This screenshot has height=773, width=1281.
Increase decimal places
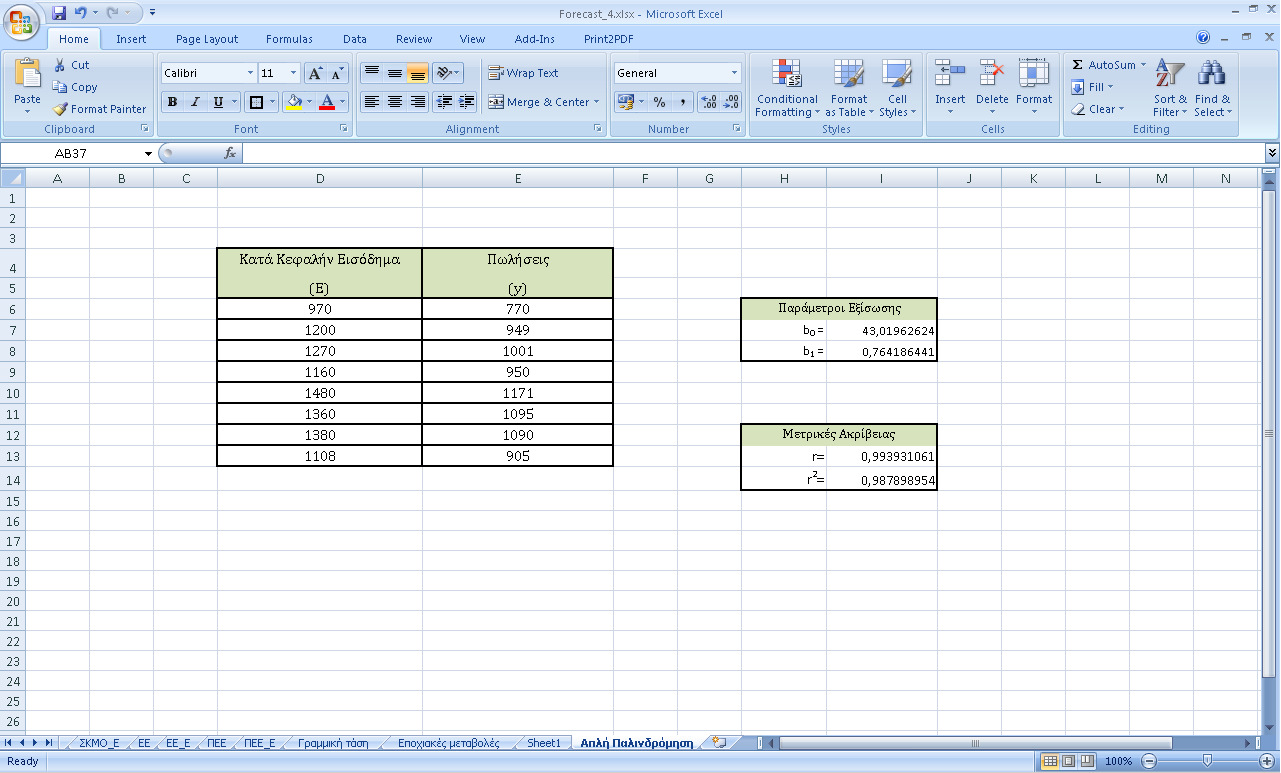[709, 102]
